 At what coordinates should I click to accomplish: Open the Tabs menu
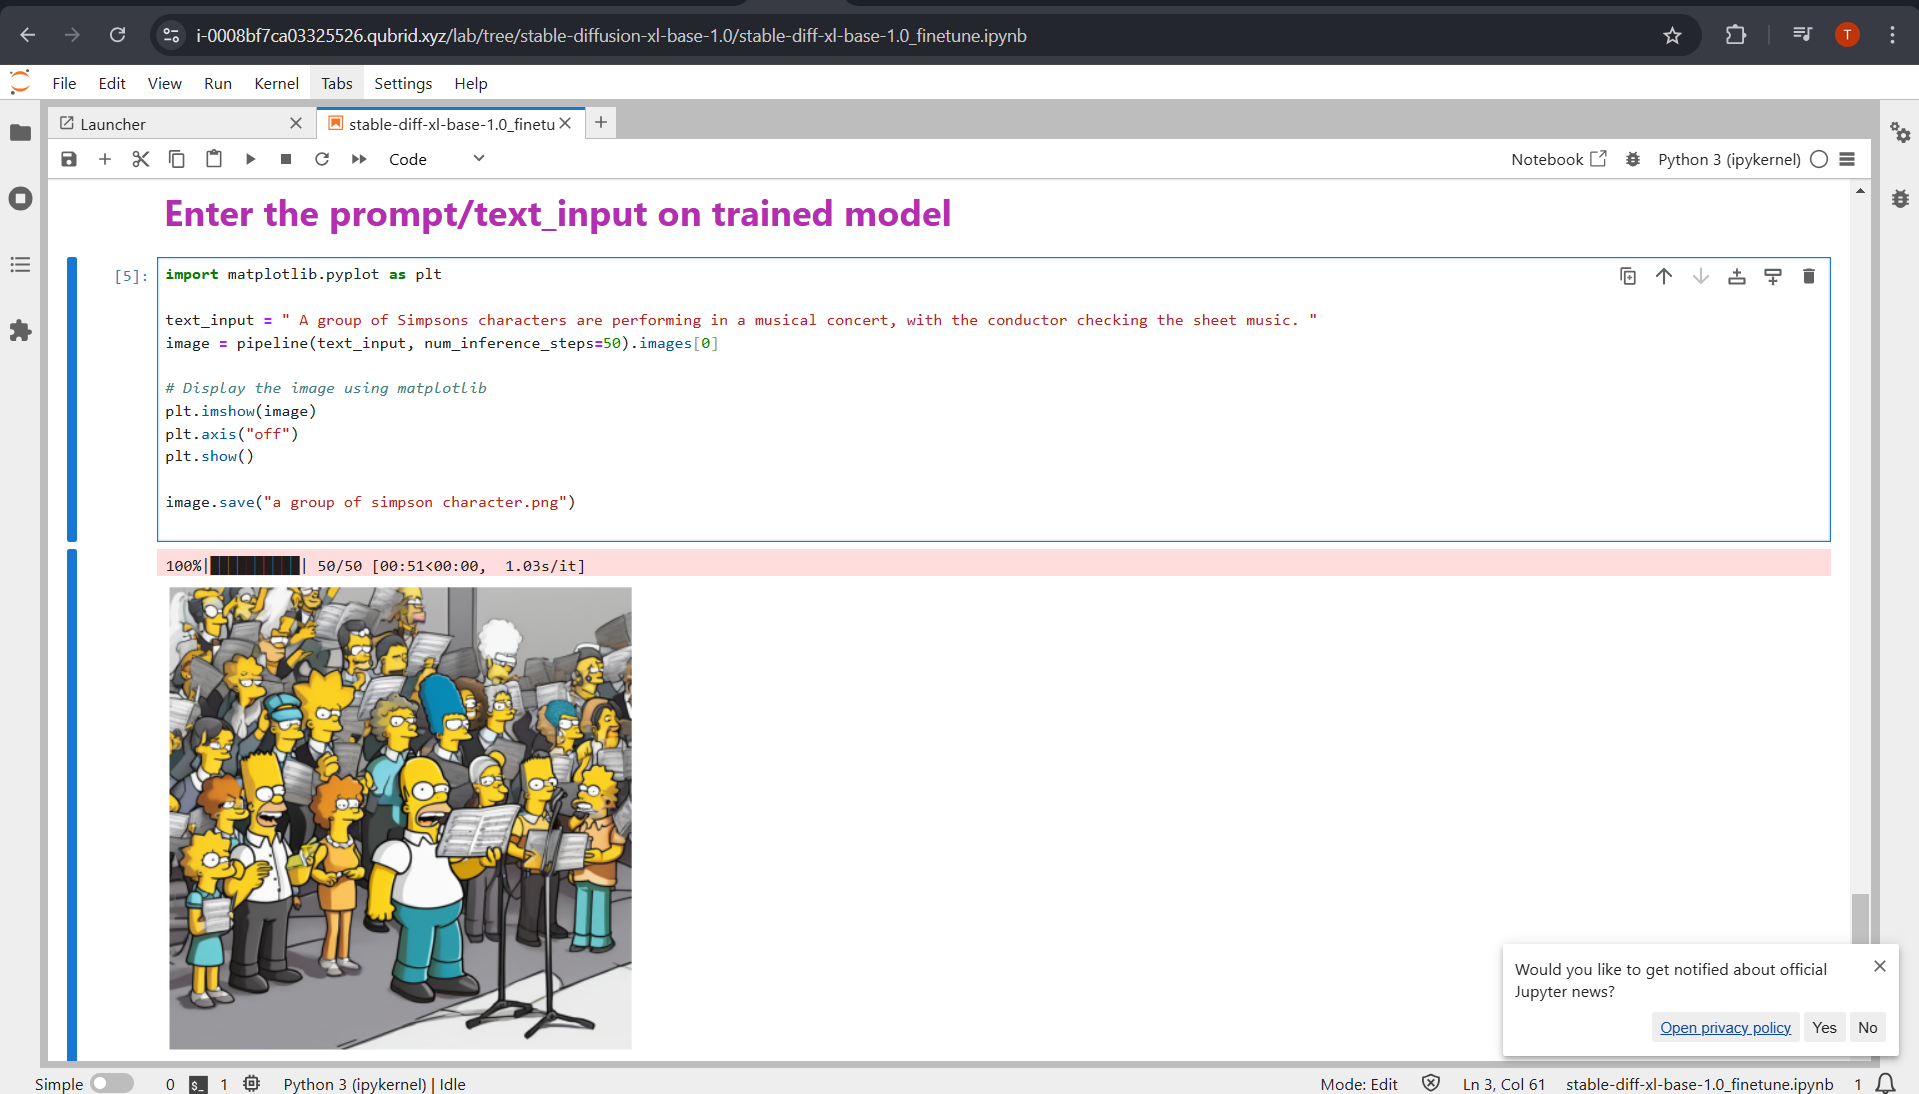click(336, 83)
